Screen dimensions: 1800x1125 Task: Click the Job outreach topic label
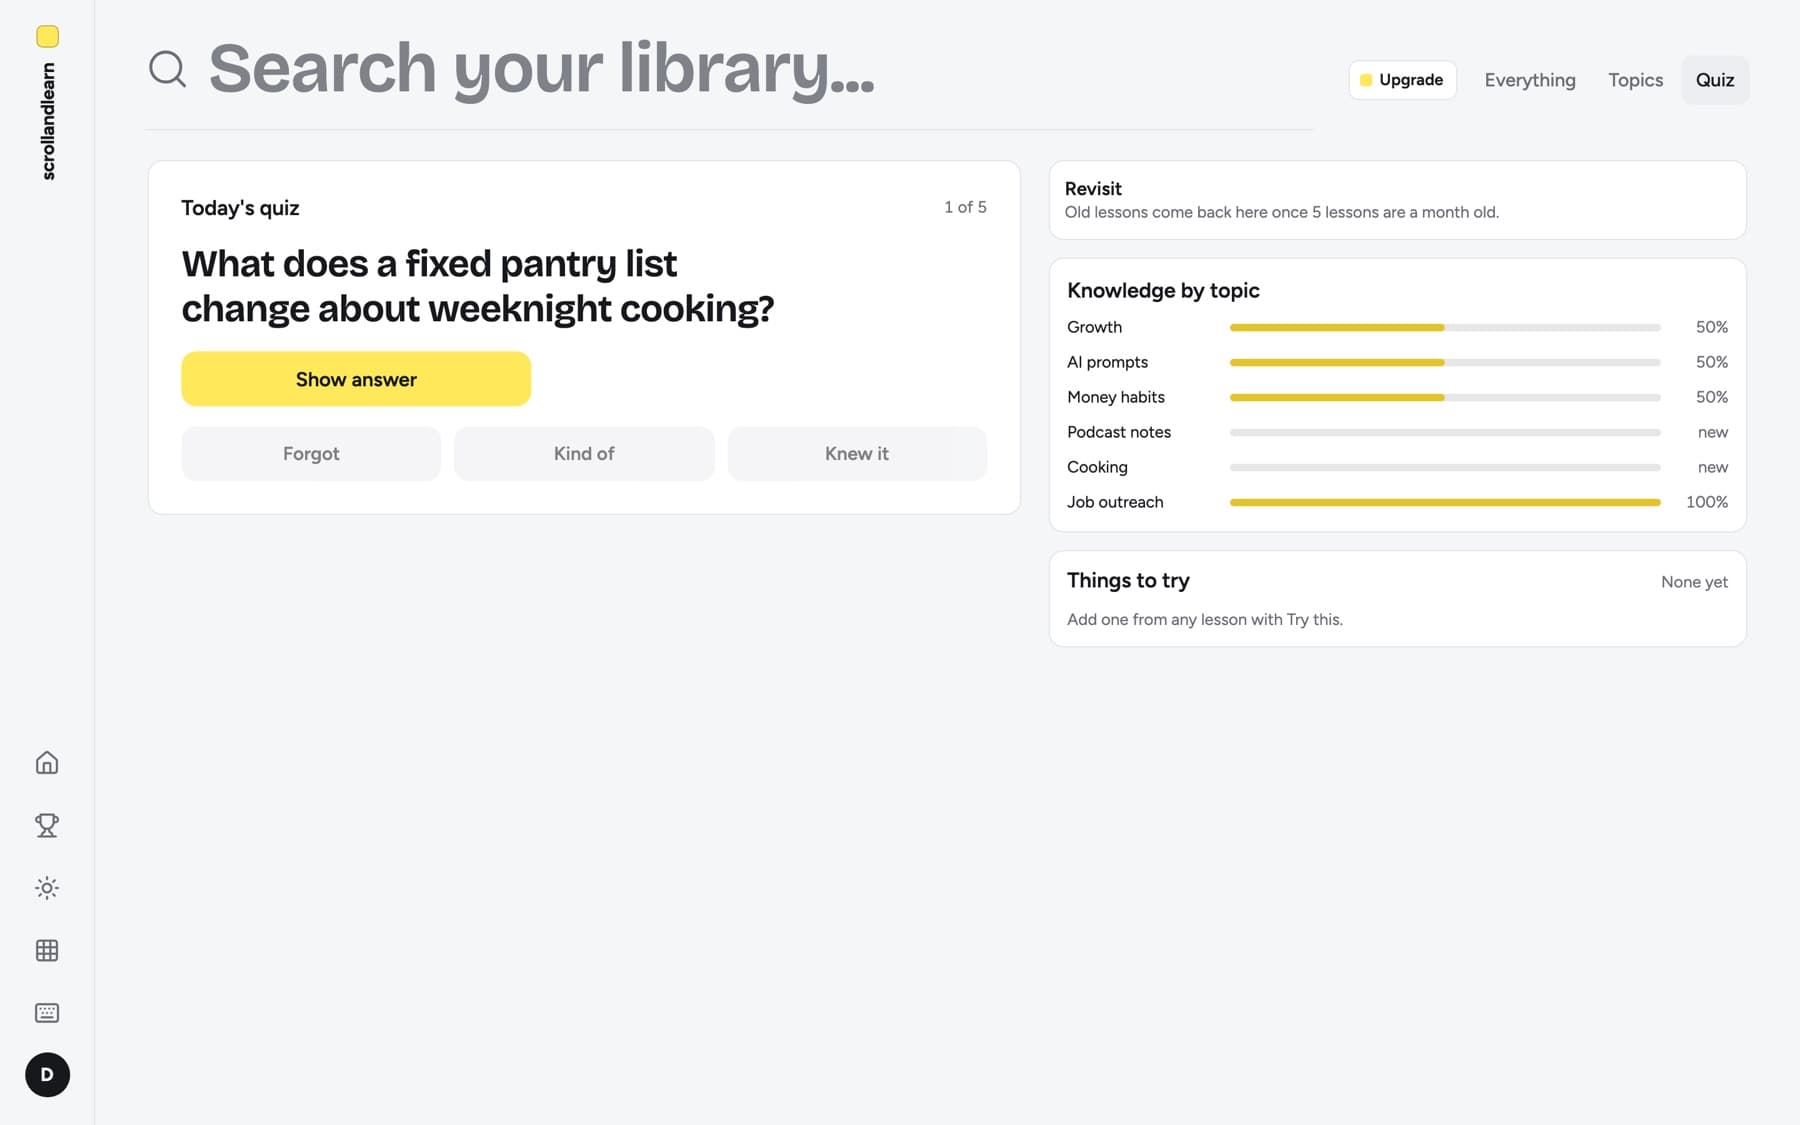click(x=1115, y=502)
